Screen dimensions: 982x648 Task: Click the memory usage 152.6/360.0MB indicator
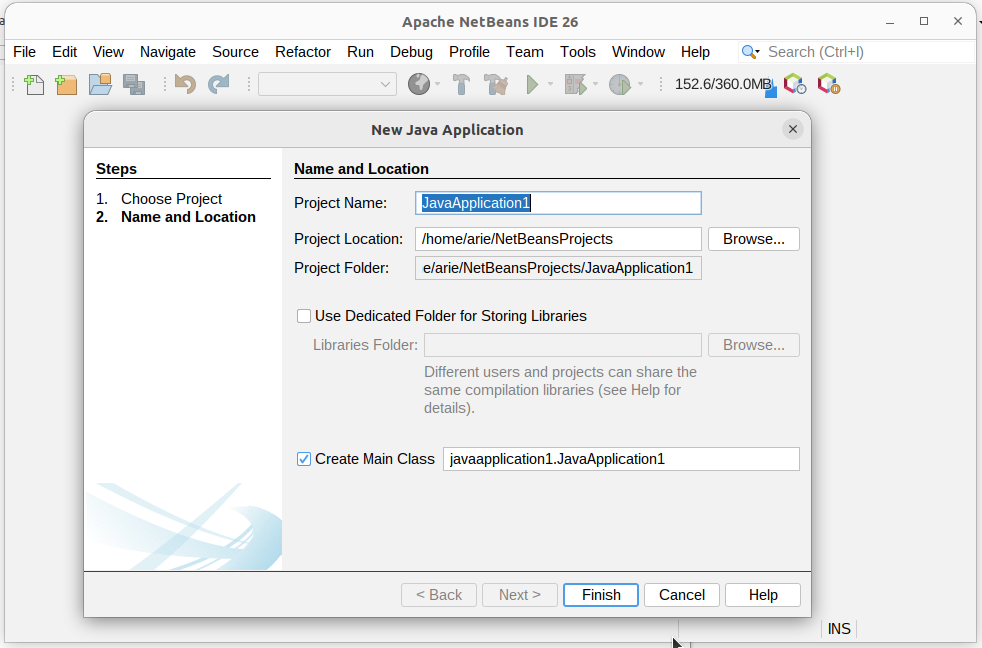[x=724, y=84]
